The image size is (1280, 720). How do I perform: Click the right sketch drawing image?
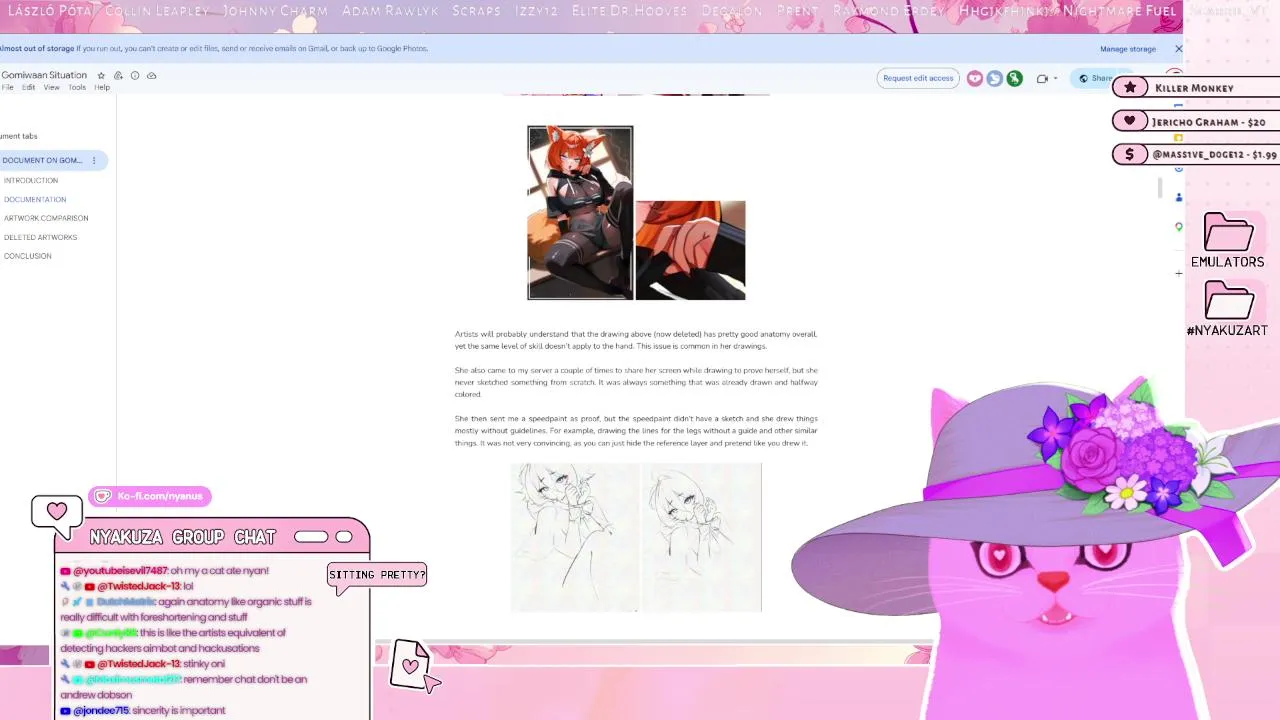click(701, 537)
